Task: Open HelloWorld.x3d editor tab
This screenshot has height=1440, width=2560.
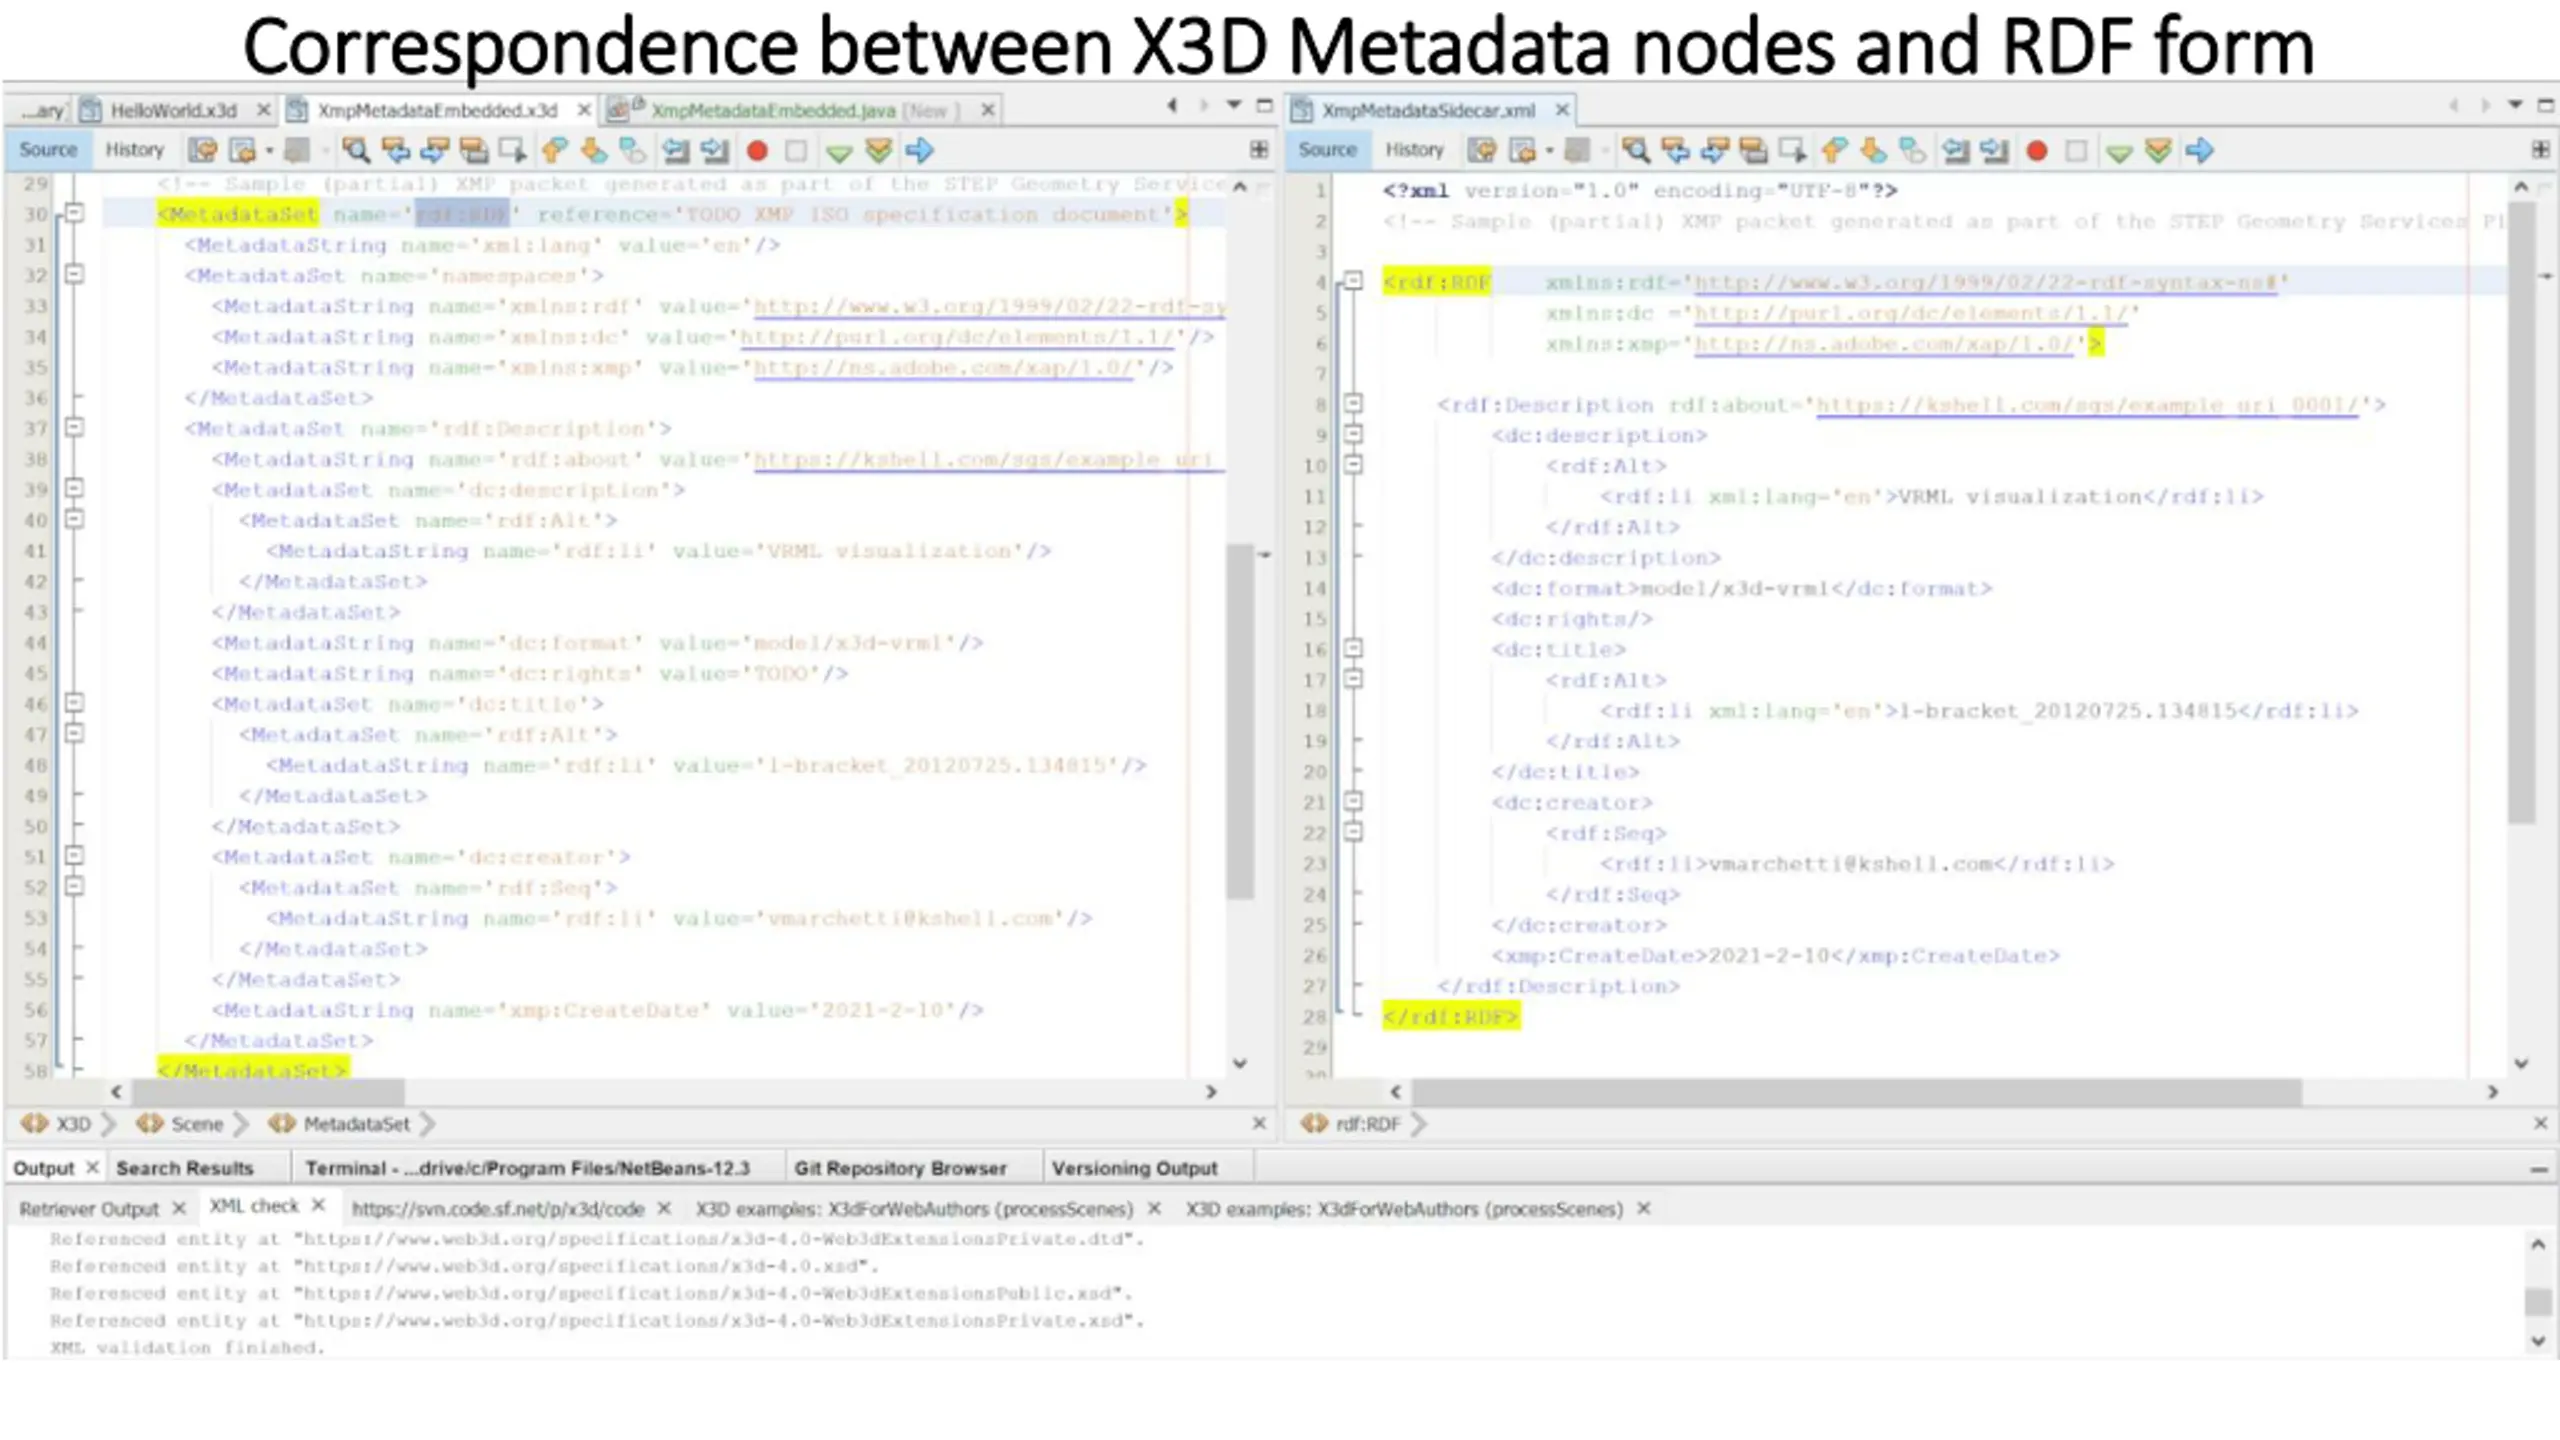Action: coord(173,110)
